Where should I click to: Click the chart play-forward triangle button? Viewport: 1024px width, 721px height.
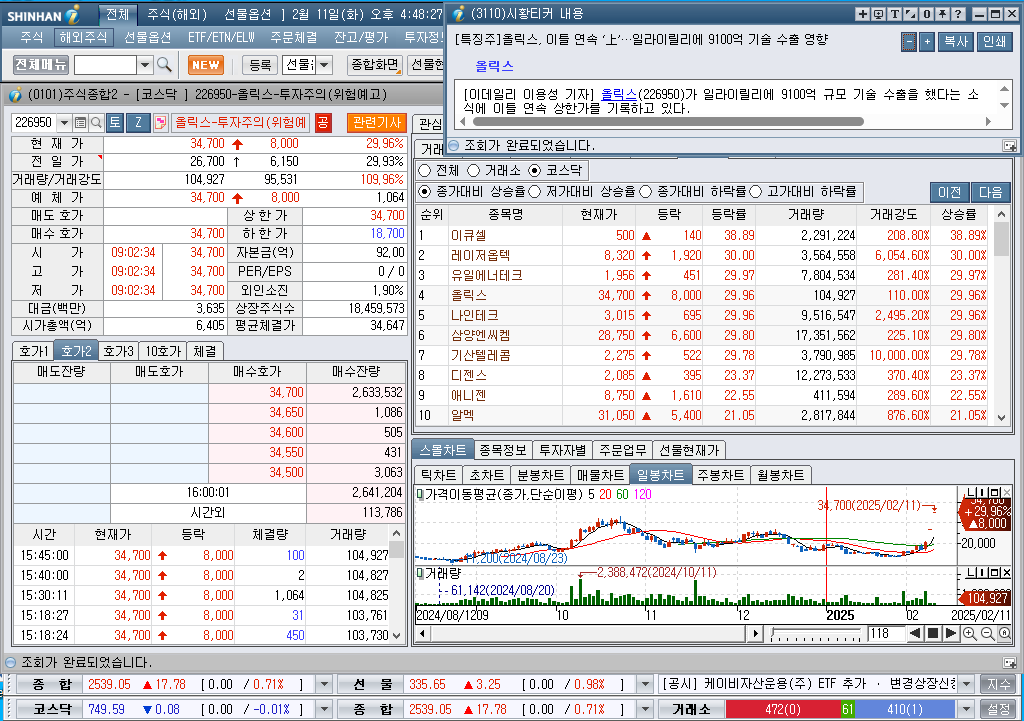[x=951, y=633]
